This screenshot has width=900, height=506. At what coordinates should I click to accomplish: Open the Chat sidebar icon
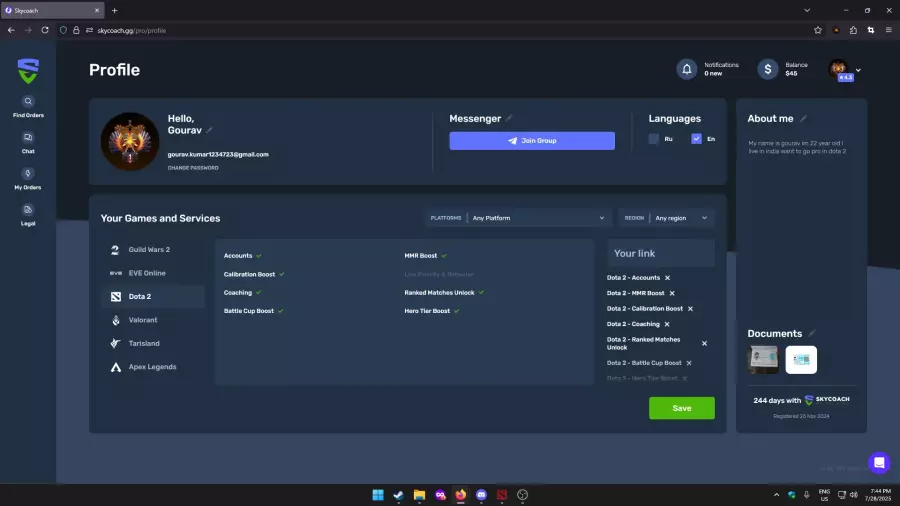tap(28, 138)
